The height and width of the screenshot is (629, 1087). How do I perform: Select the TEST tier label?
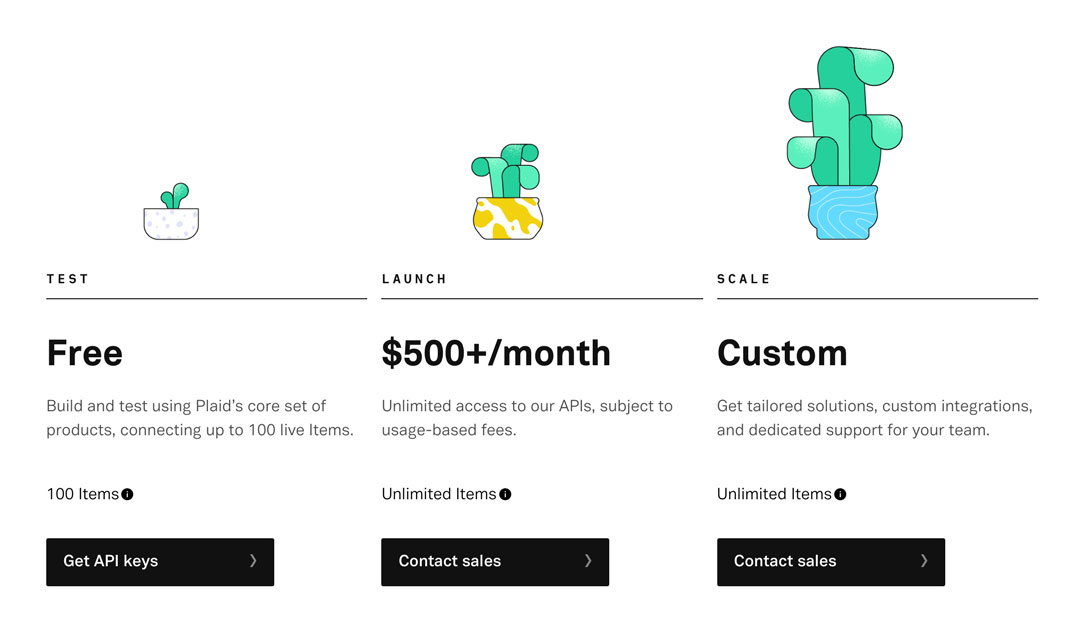point(68,279)
